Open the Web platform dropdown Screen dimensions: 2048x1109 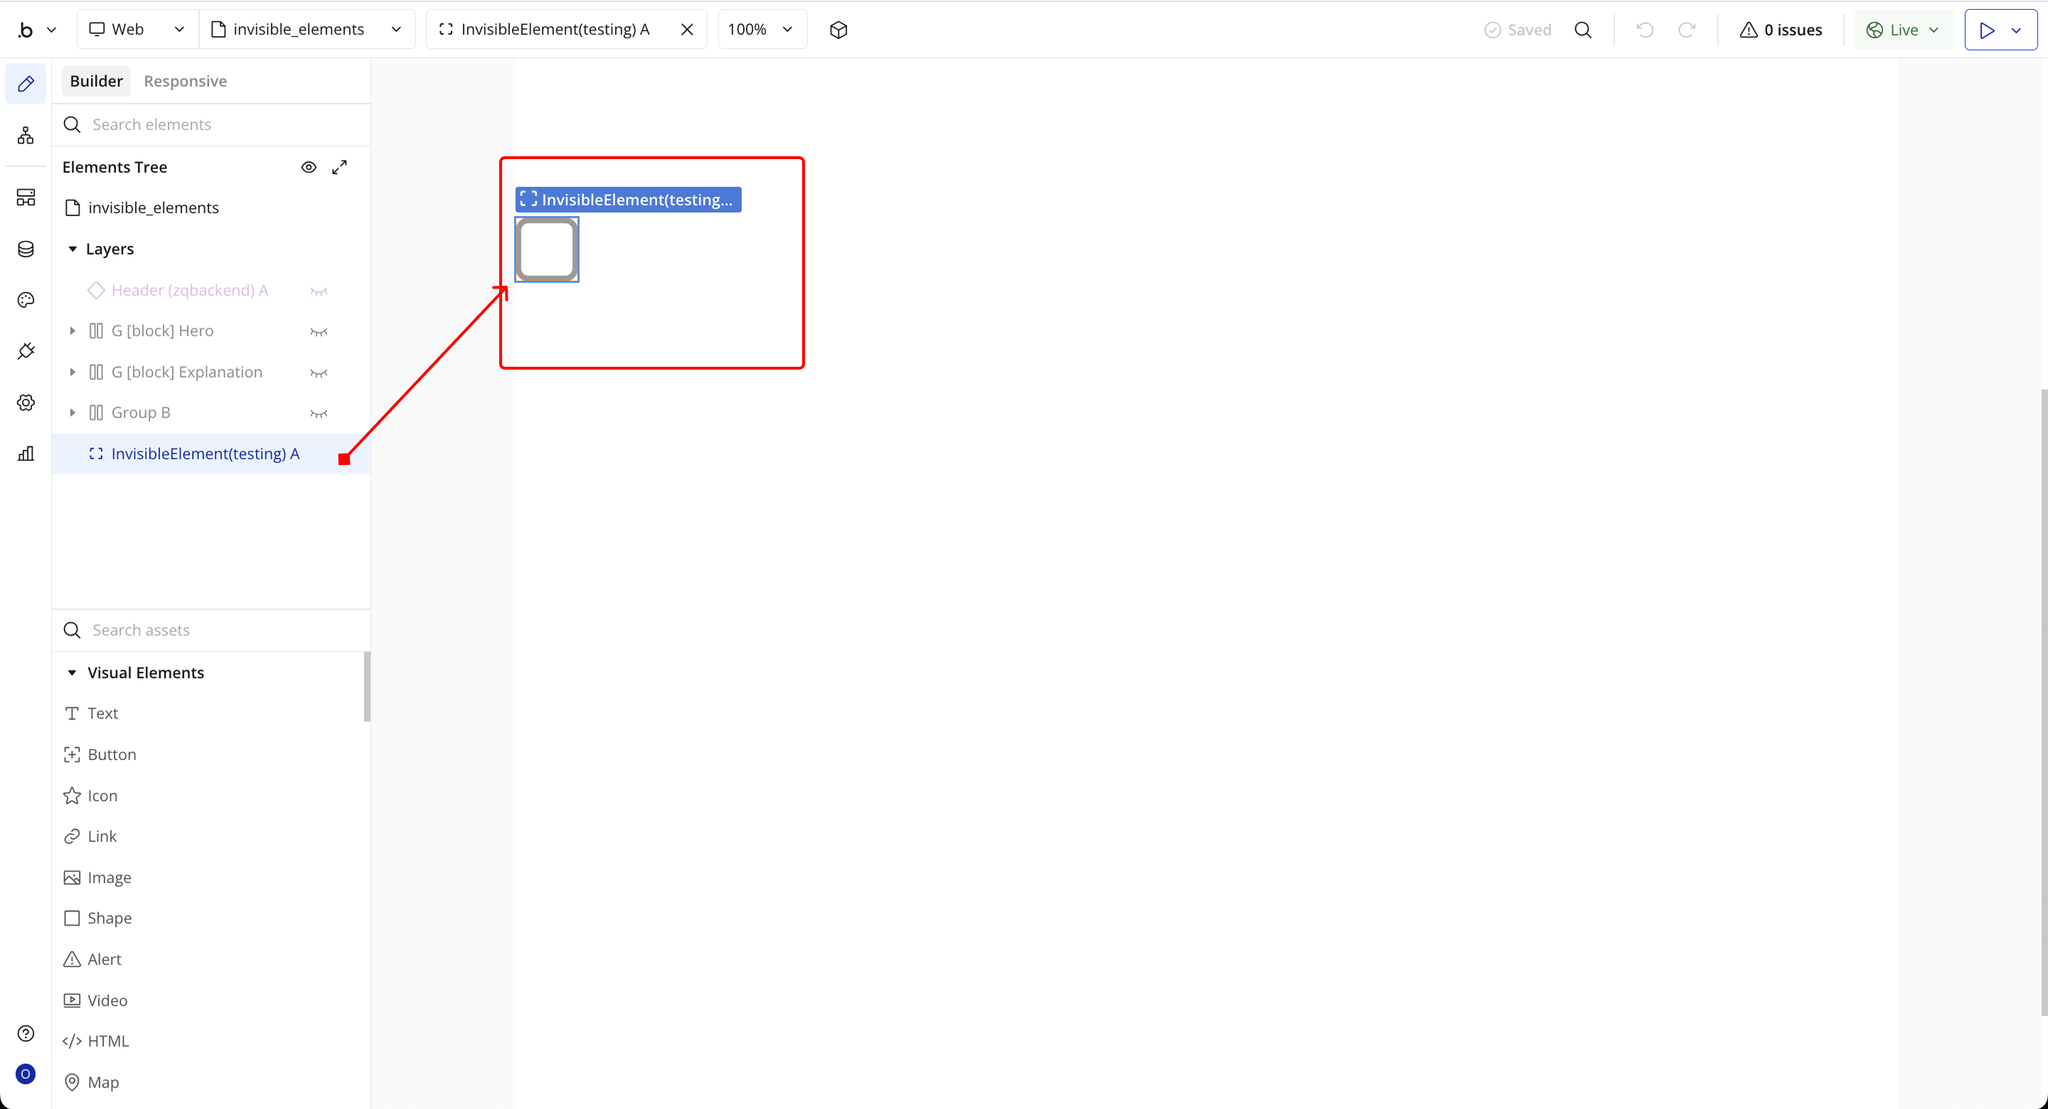pos(137,30)
